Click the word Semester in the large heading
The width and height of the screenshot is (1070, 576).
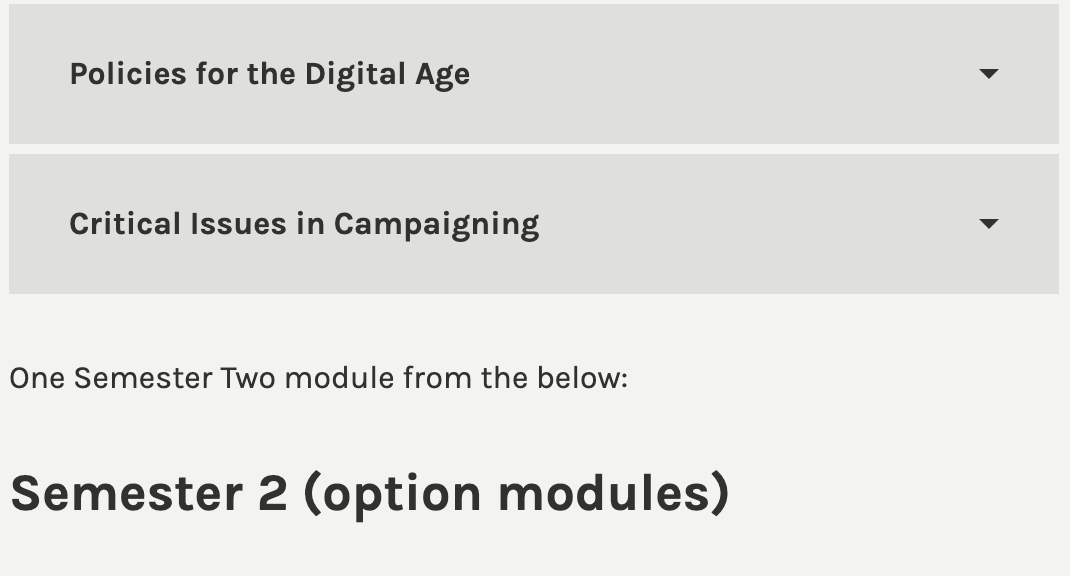click(127, 493)
